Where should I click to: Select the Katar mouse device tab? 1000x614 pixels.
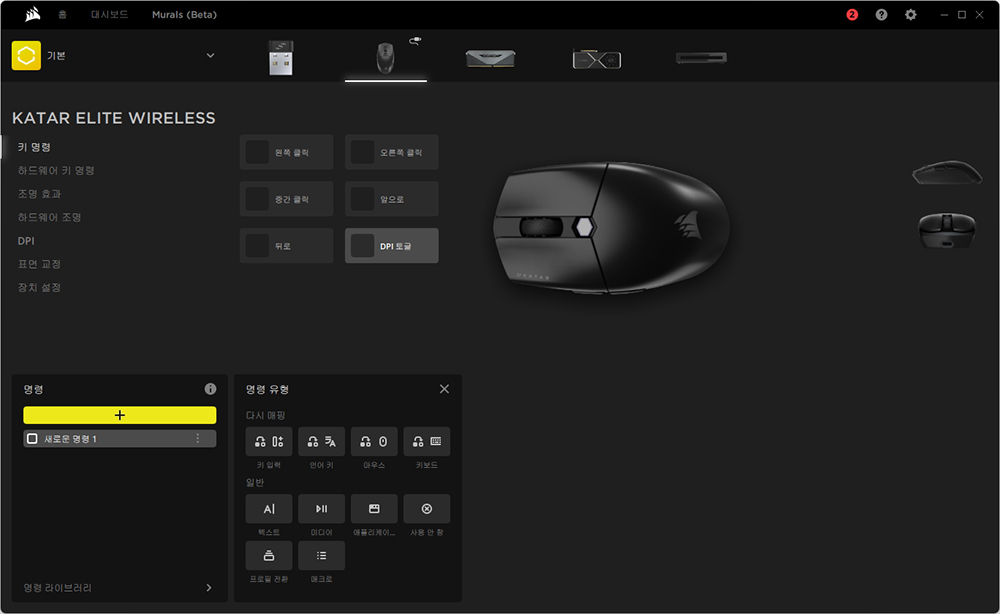pyautogui.click(x=385, y=58)
